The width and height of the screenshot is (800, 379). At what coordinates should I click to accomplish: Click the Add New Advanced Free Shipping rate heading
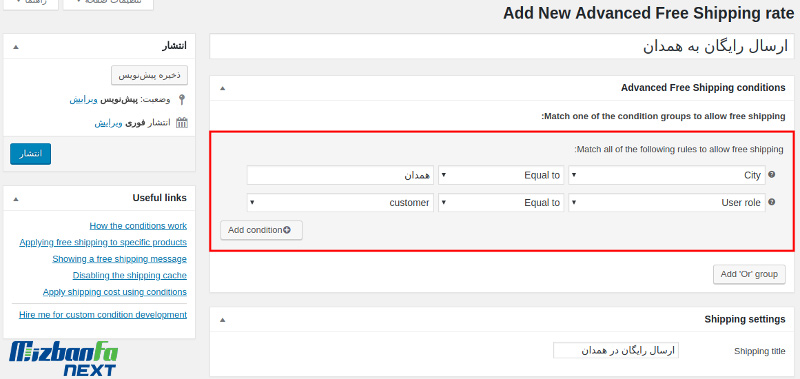pyautogui.click(x=648, y=13)
